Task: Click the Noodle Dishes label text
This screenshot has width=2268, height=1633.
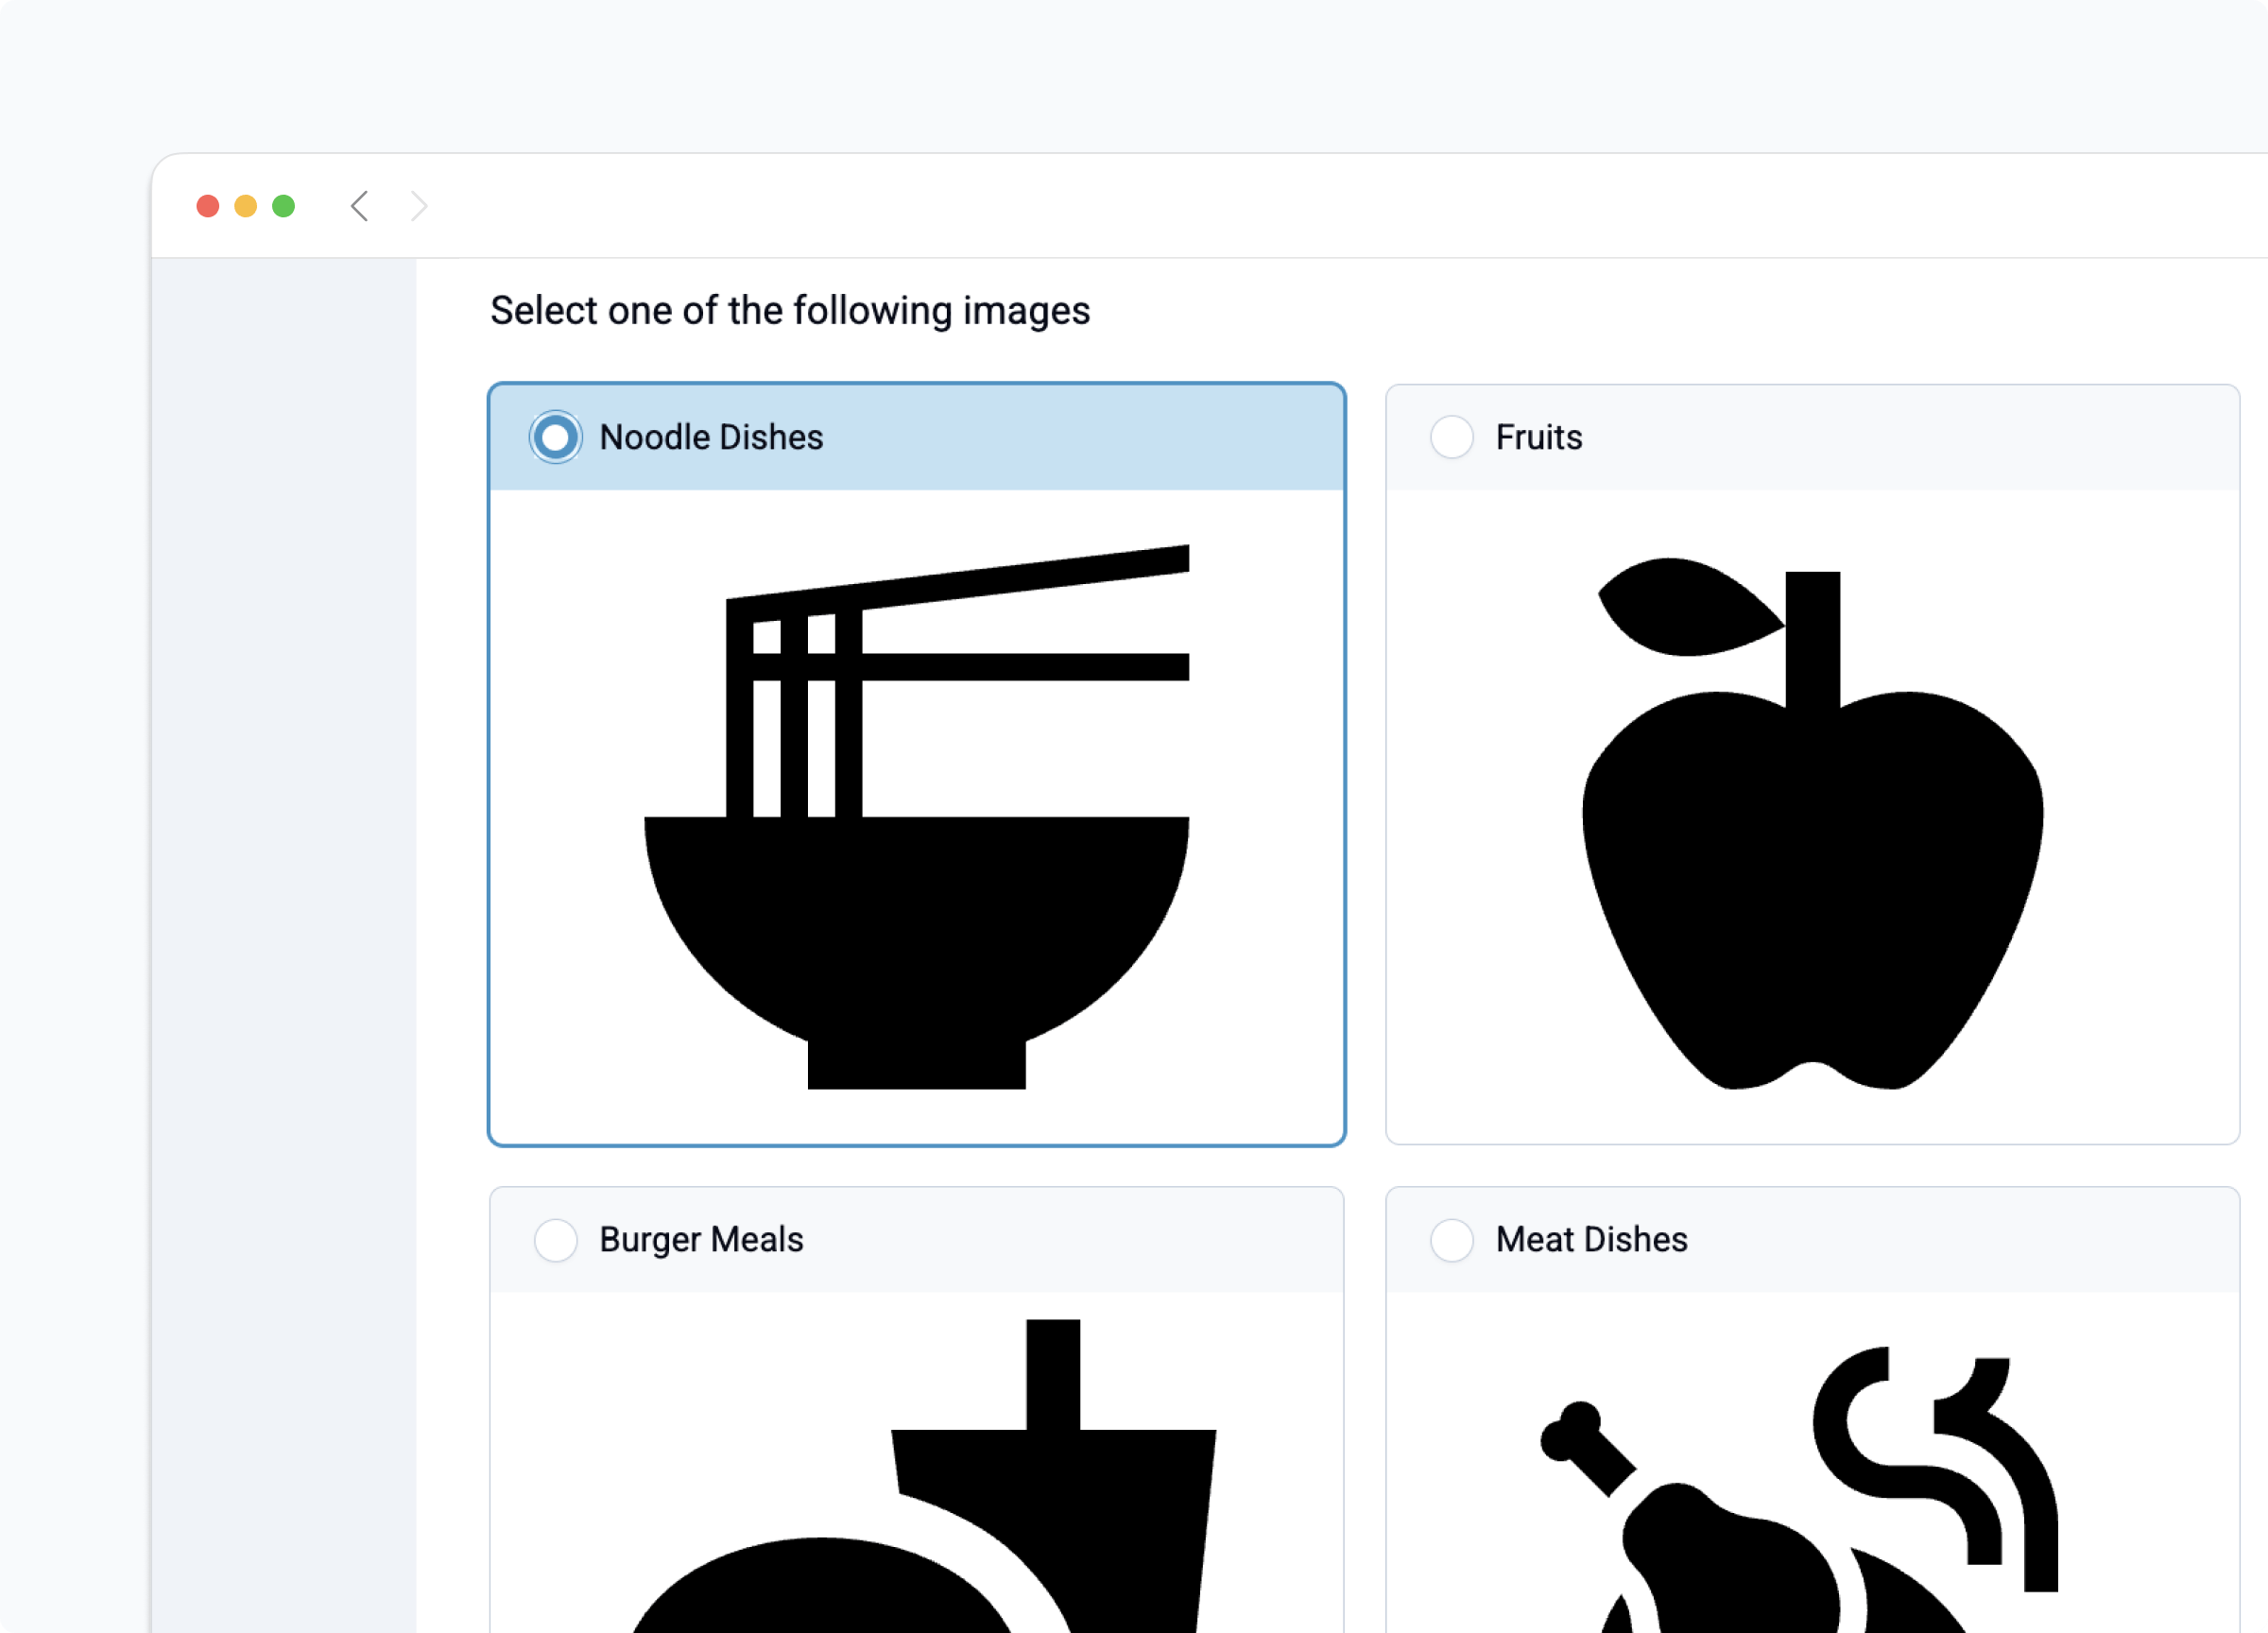Action: (711, 437)
